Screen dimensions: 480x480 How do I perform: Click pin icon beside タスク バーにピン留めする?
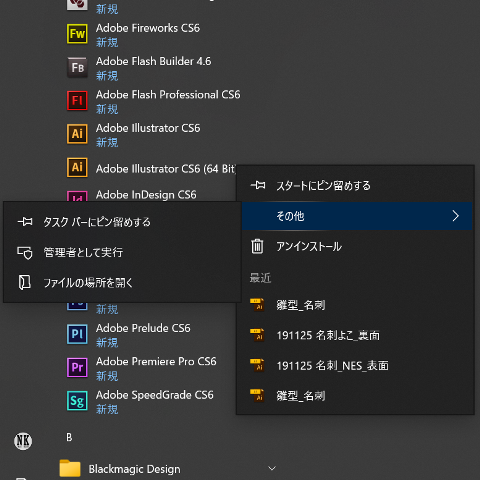coord(25,221)
